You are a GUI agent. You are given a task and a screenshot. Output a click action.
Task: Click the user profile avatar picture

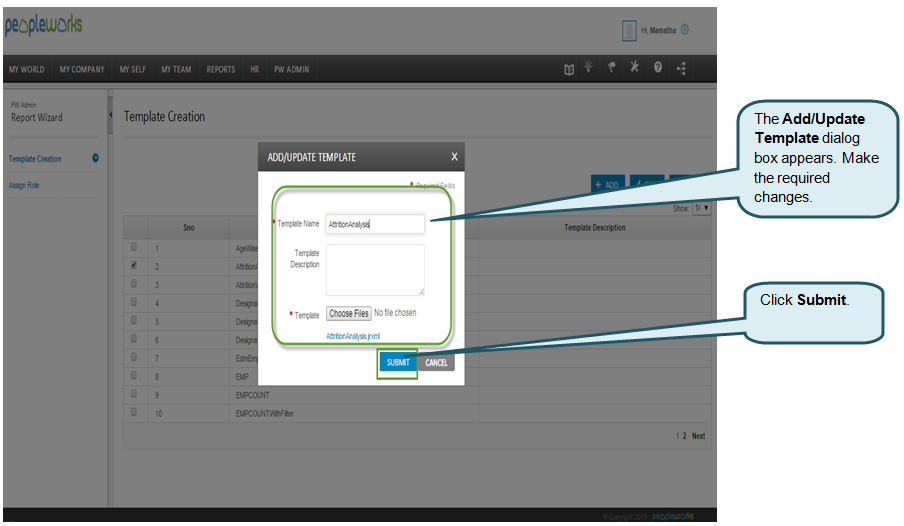pyautogui.click(x=629, y=30)
